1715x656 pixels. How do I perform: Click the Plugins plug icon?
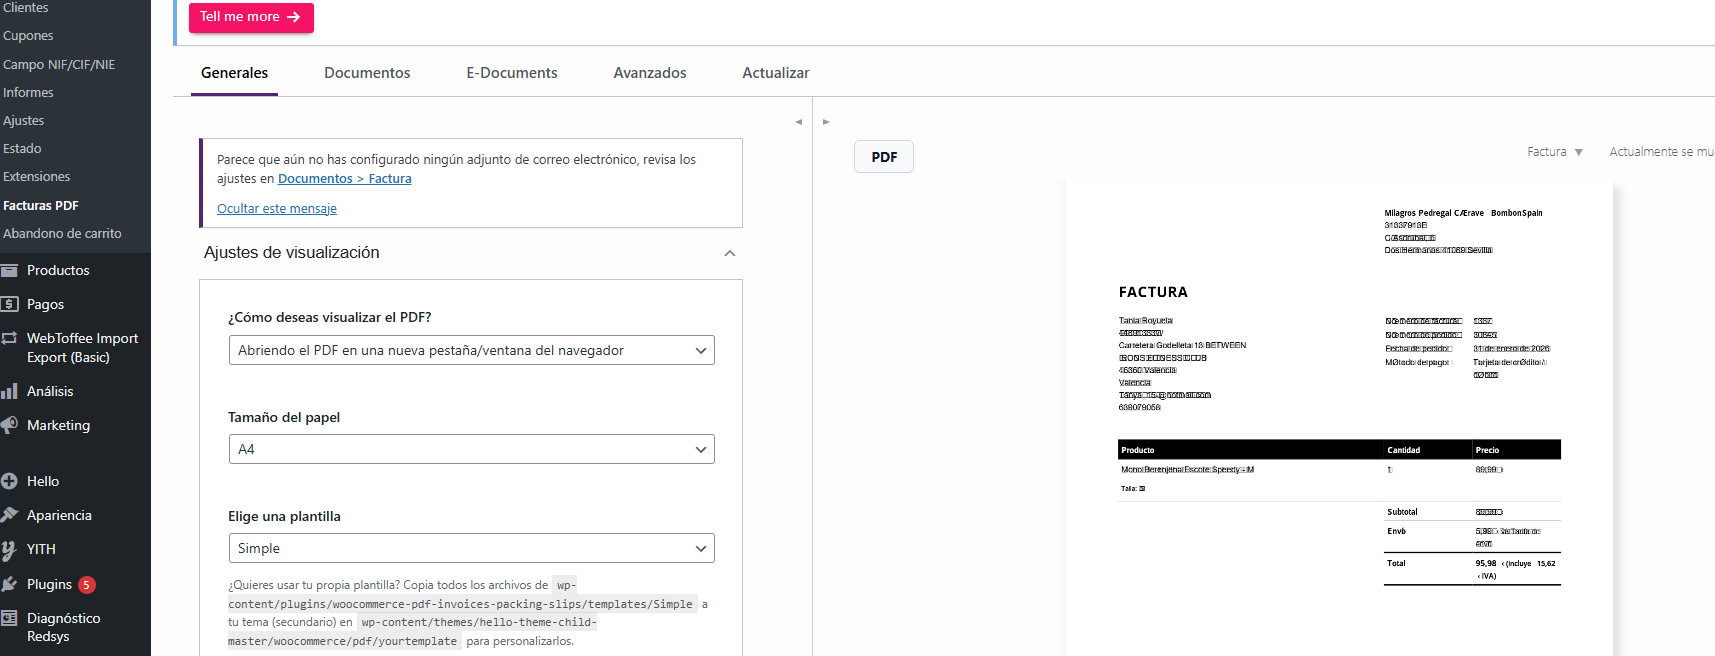coord(10,584)
